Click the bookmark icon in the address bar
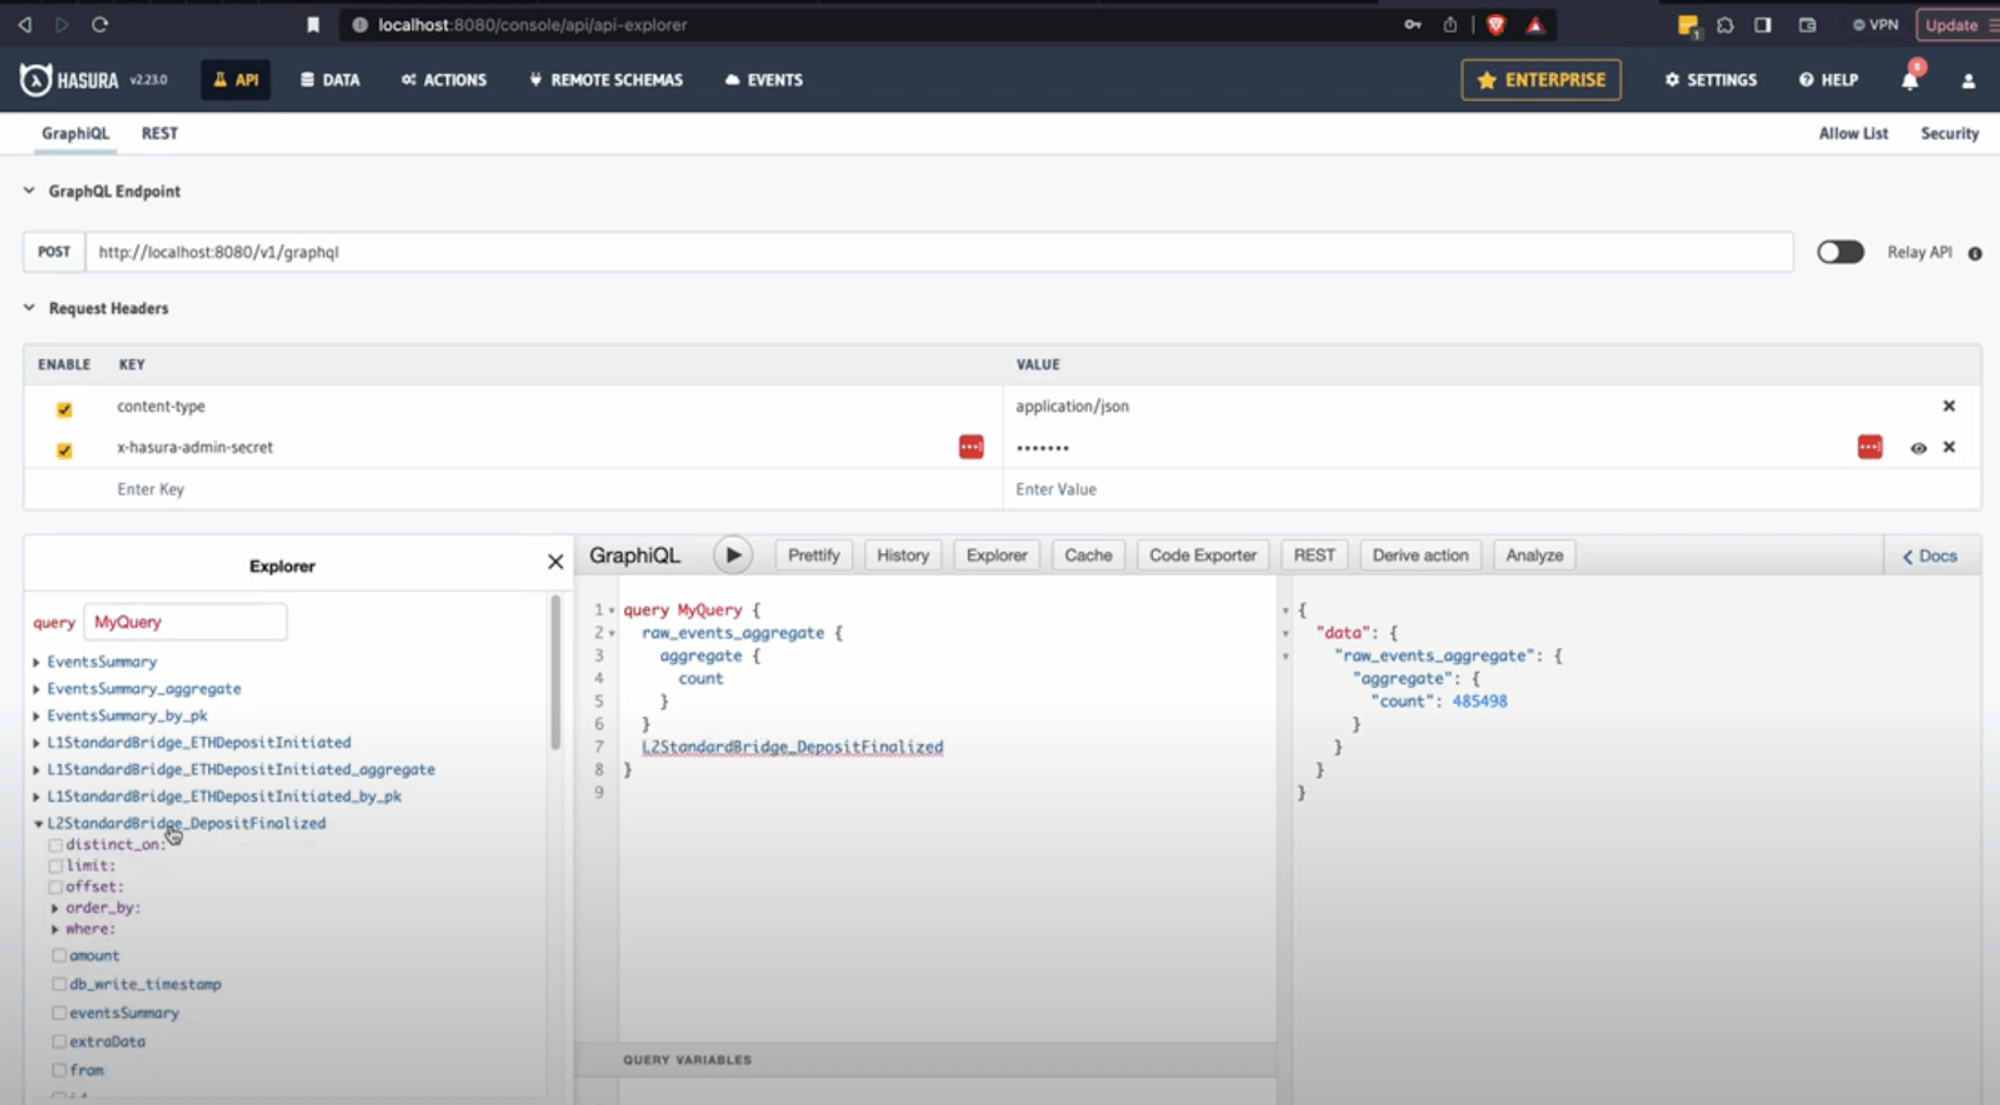The width and height of the screenshot is (2000, 1105). coord(313,25)
